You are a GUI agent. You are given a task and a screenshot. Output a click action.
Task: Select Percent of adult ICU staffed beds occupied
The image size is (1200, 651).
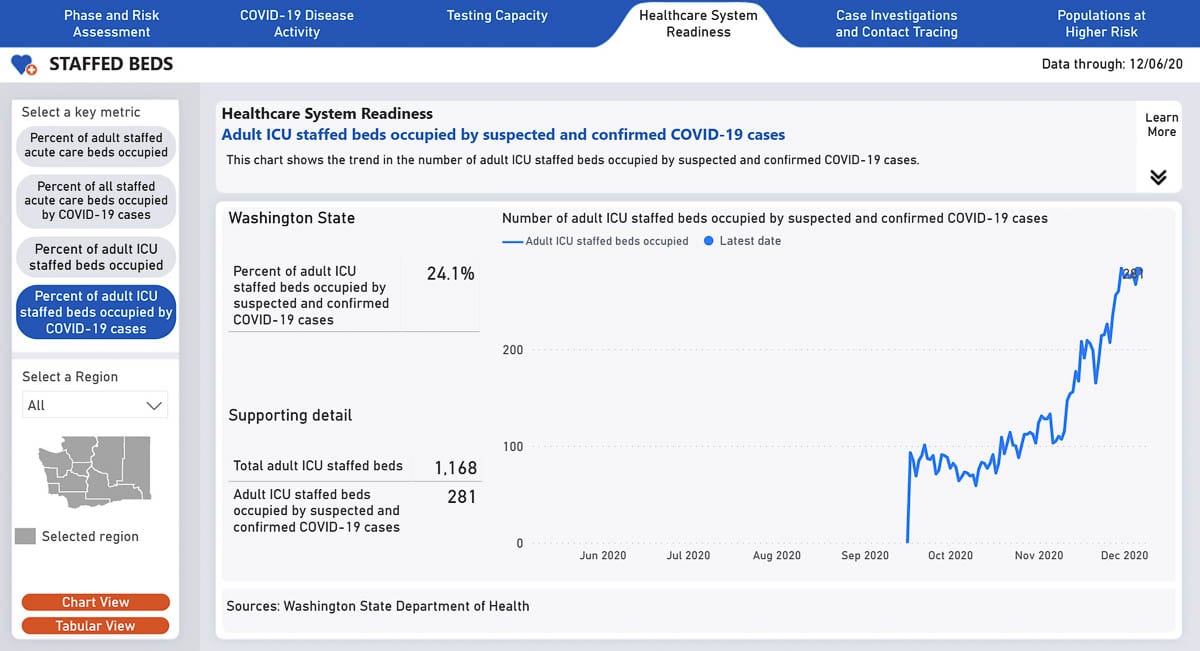(x=96, y=257)
